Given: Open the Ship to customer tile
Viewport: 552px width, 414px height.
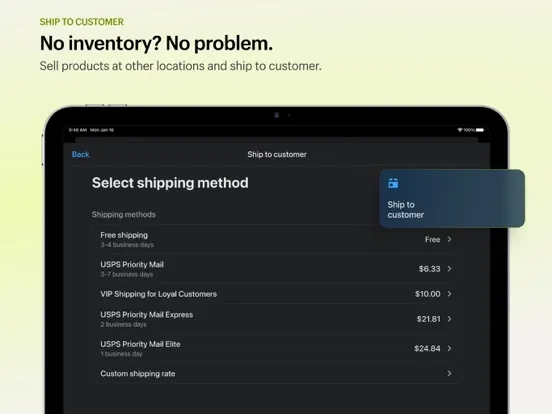Looking at the screenshot, I should click(452, 199).
